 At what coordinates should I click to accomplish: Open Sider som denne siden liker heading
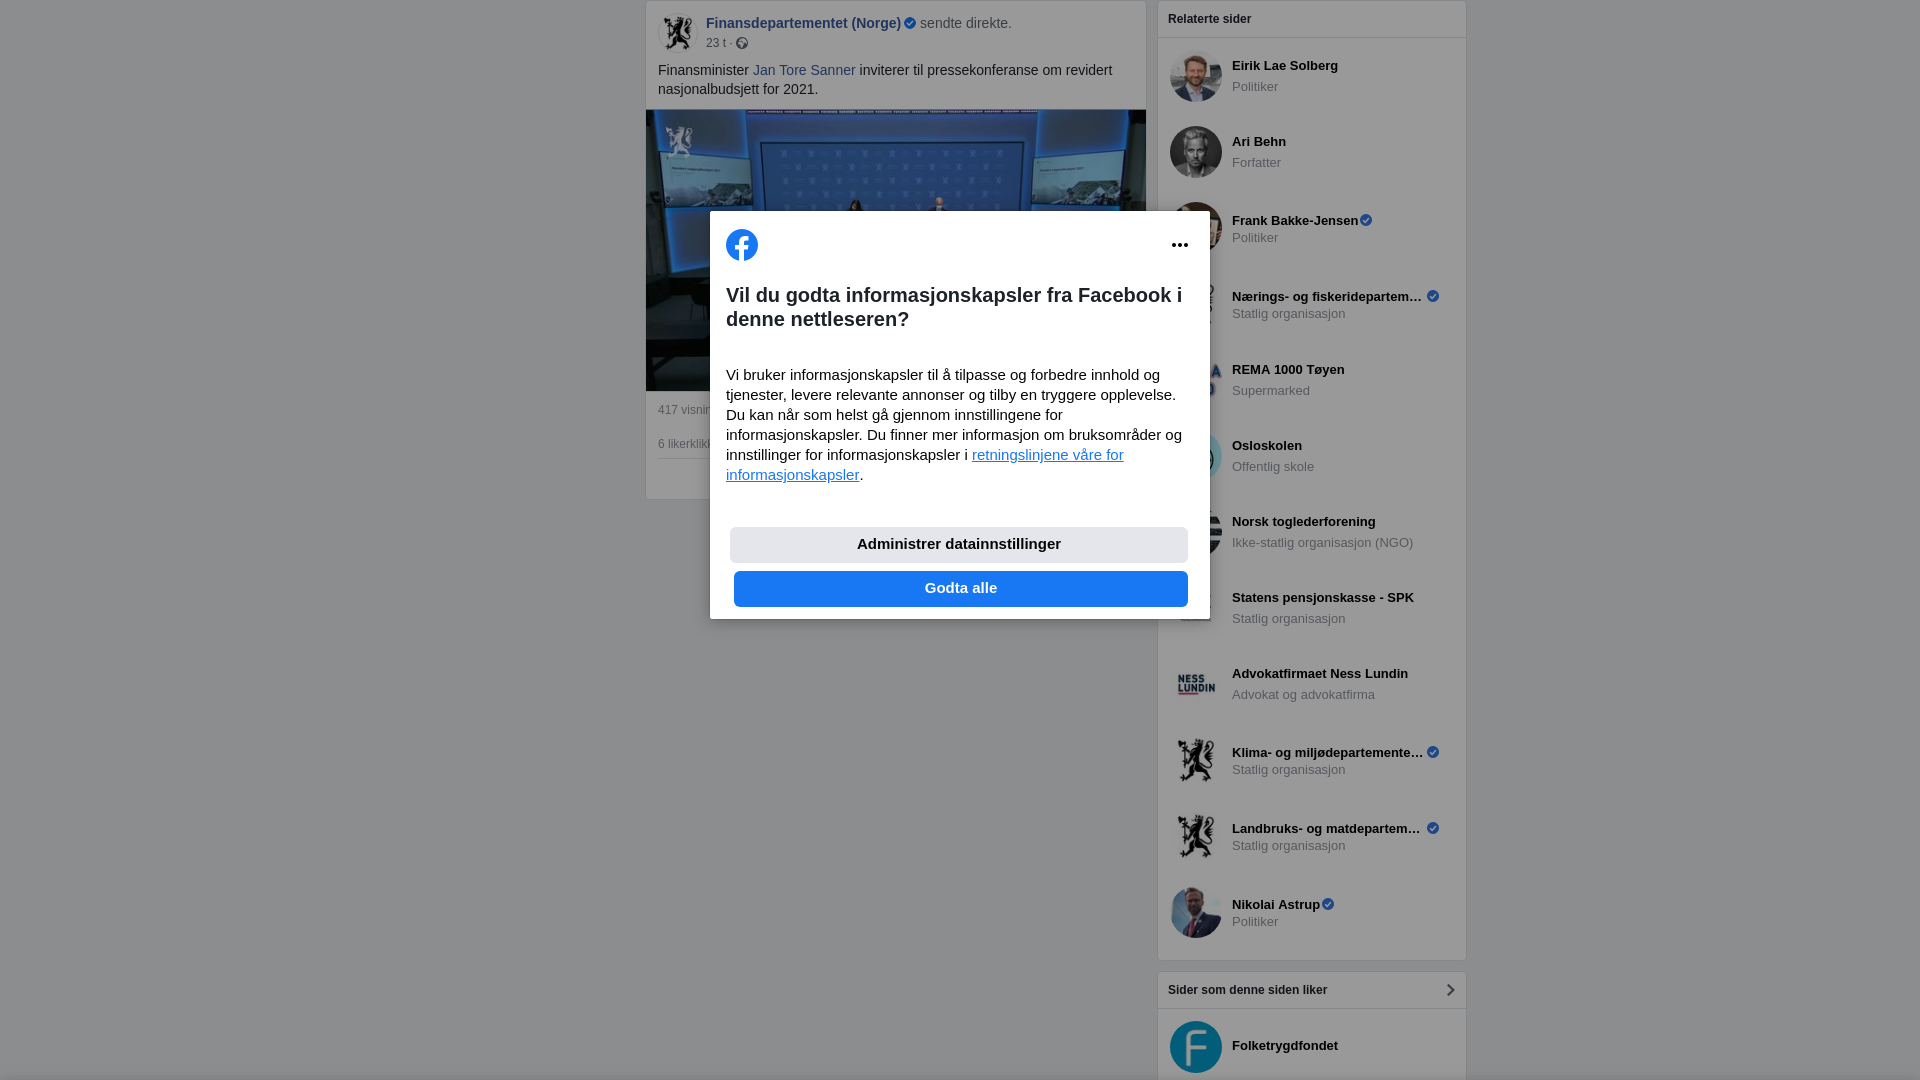pos(1247,990)
